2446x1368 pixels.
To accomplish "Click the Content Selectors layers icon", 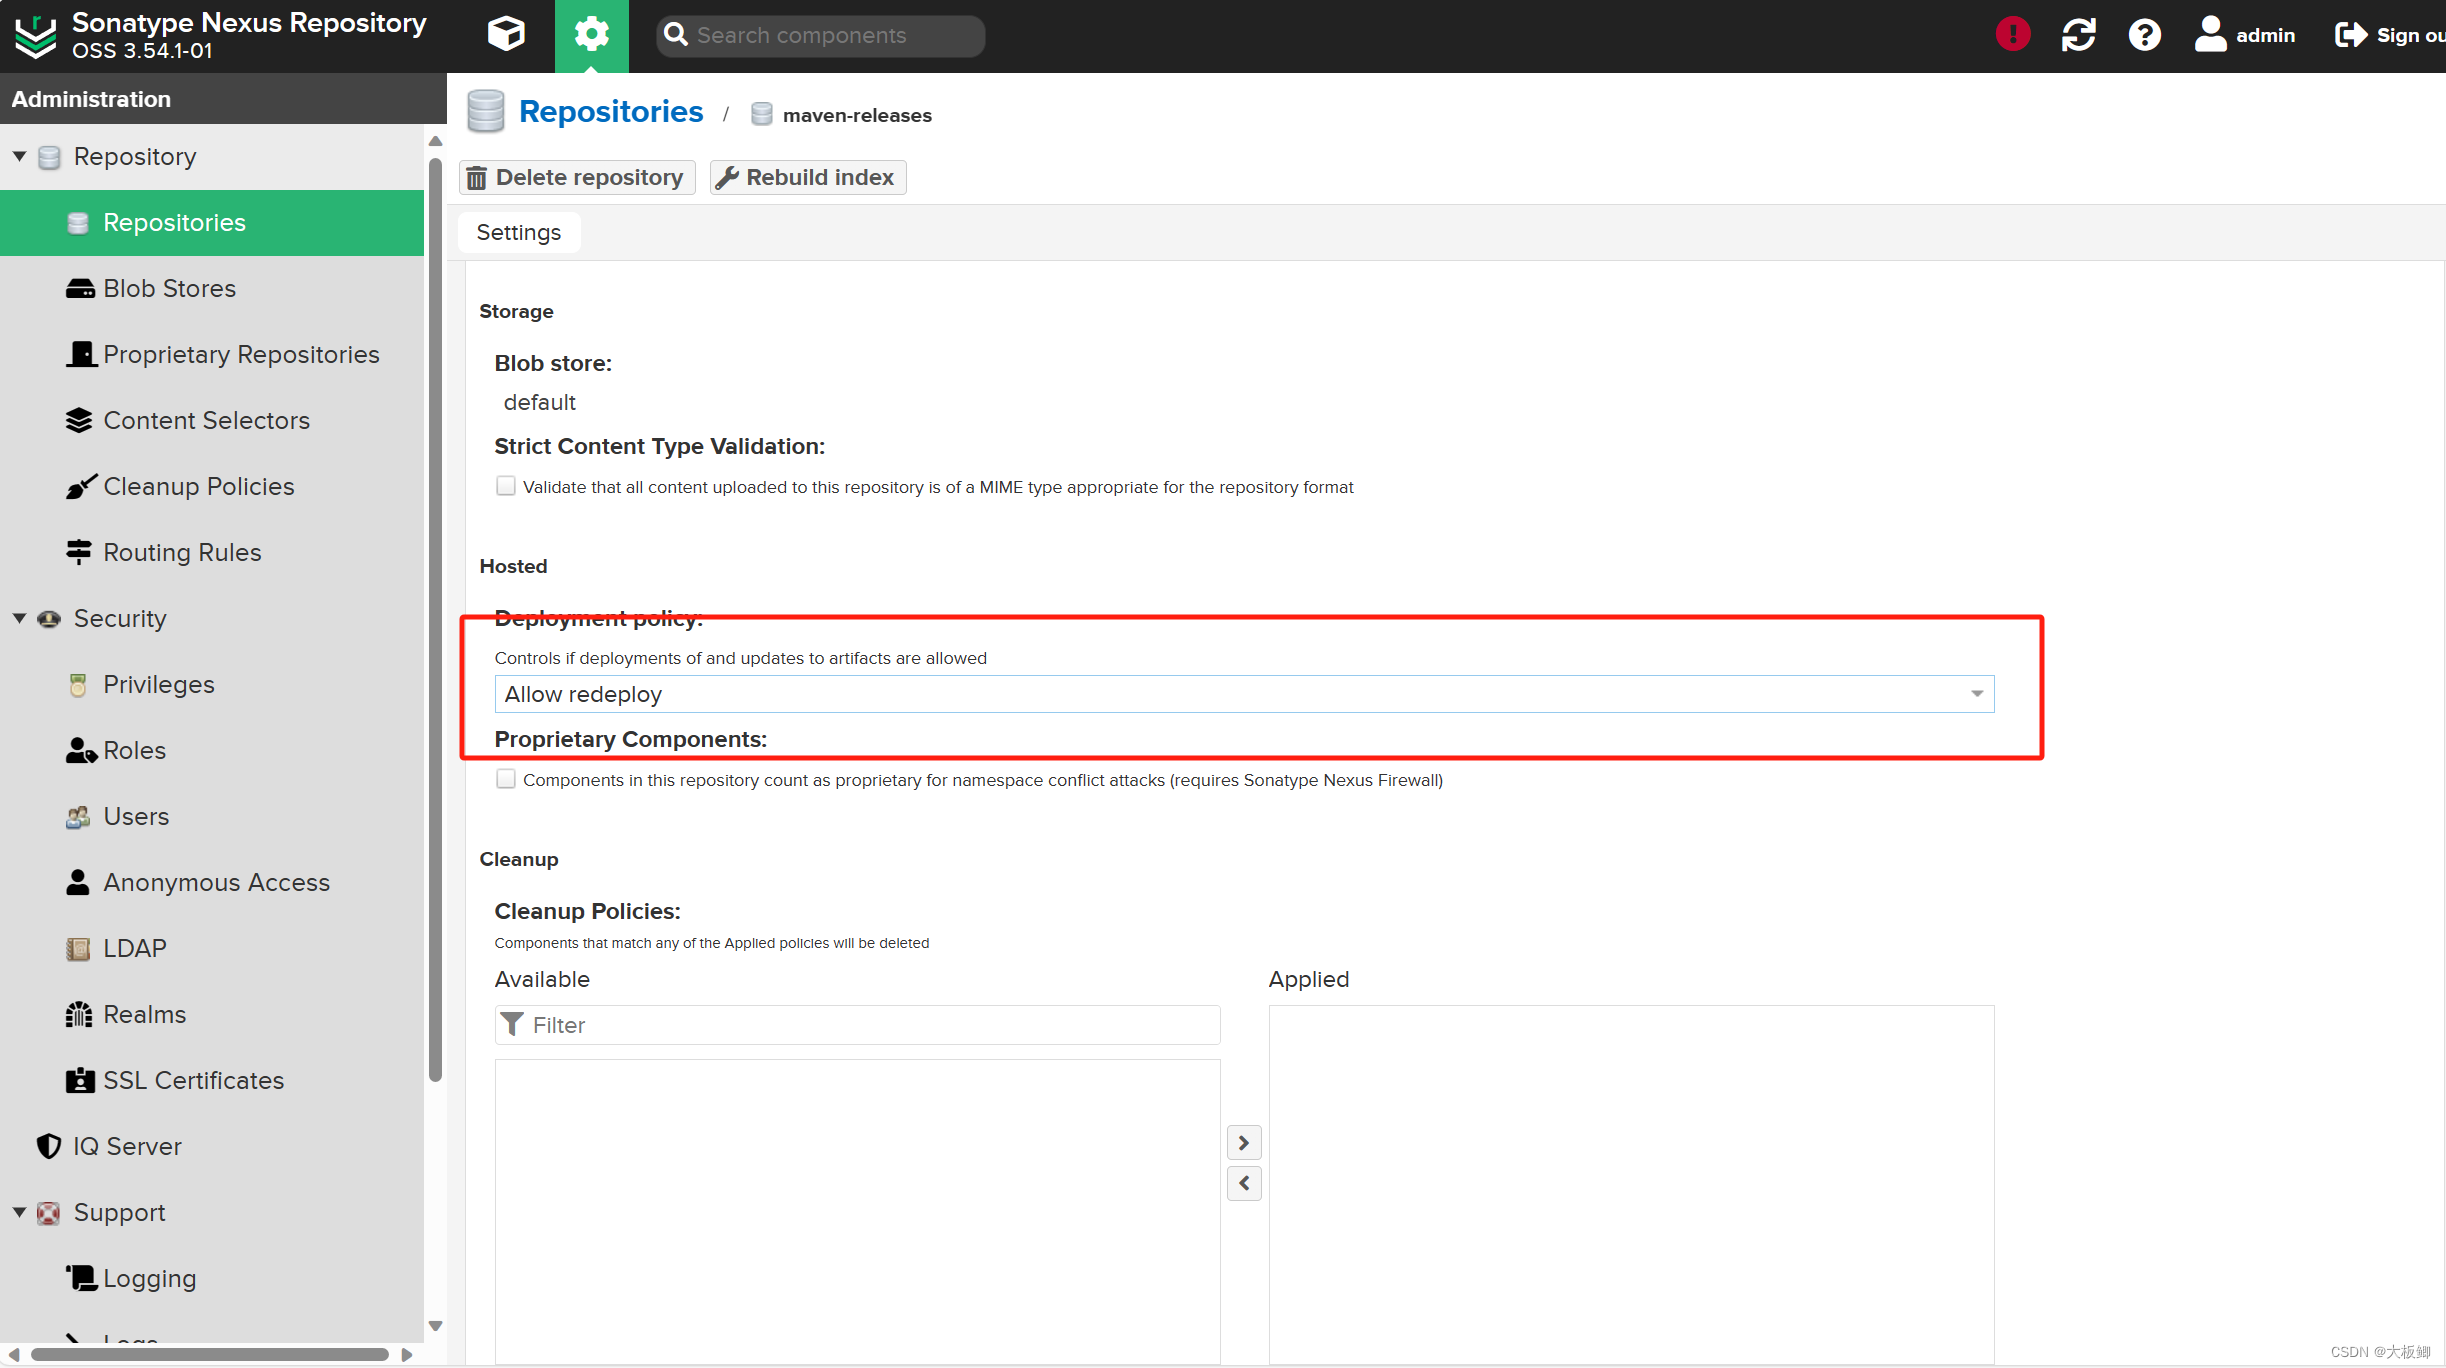I will click(x=79, y=420).
